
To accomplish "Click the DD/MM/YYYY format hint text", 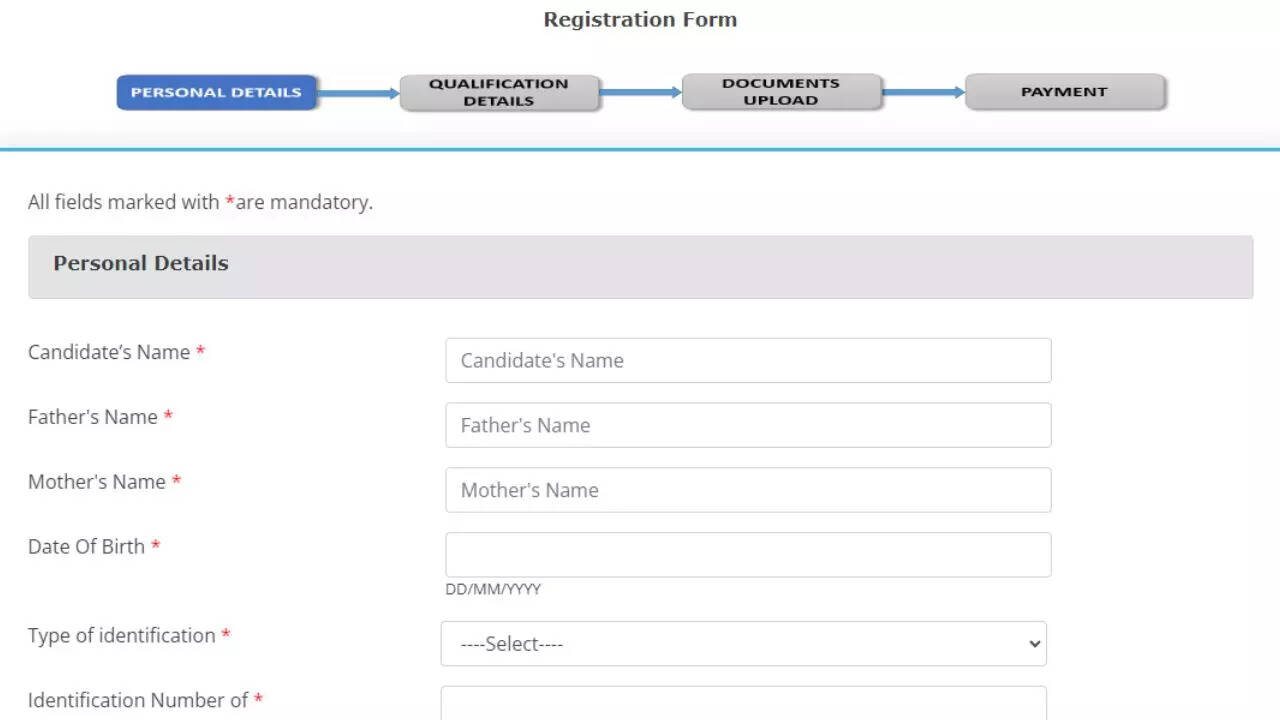I will pos(493,589).
